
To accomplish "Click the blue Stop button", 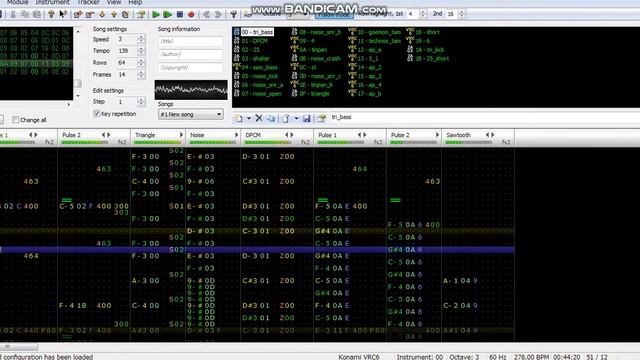I will click(180, 15).
